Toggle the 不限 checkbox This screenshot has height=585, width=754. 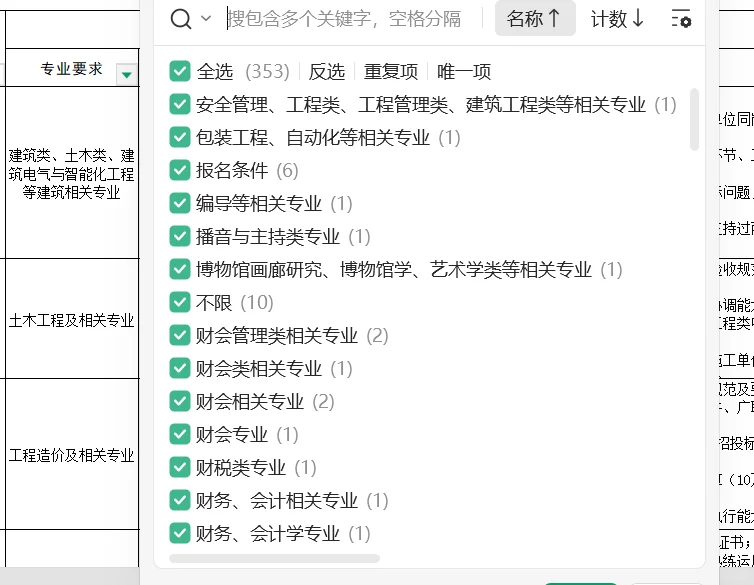[x=180, y=302]
